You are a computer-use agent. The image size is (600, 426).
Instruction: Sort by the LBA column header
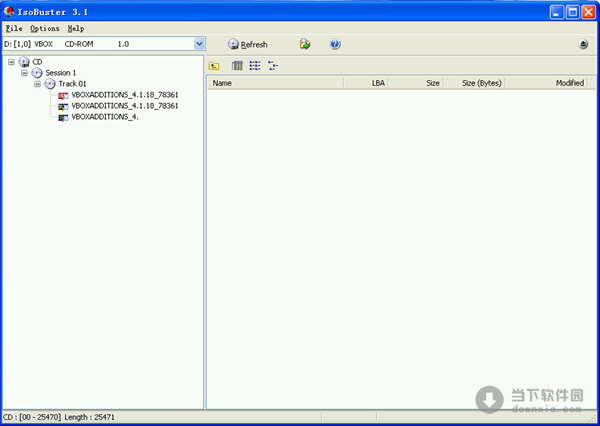click(x=366, y=83)
